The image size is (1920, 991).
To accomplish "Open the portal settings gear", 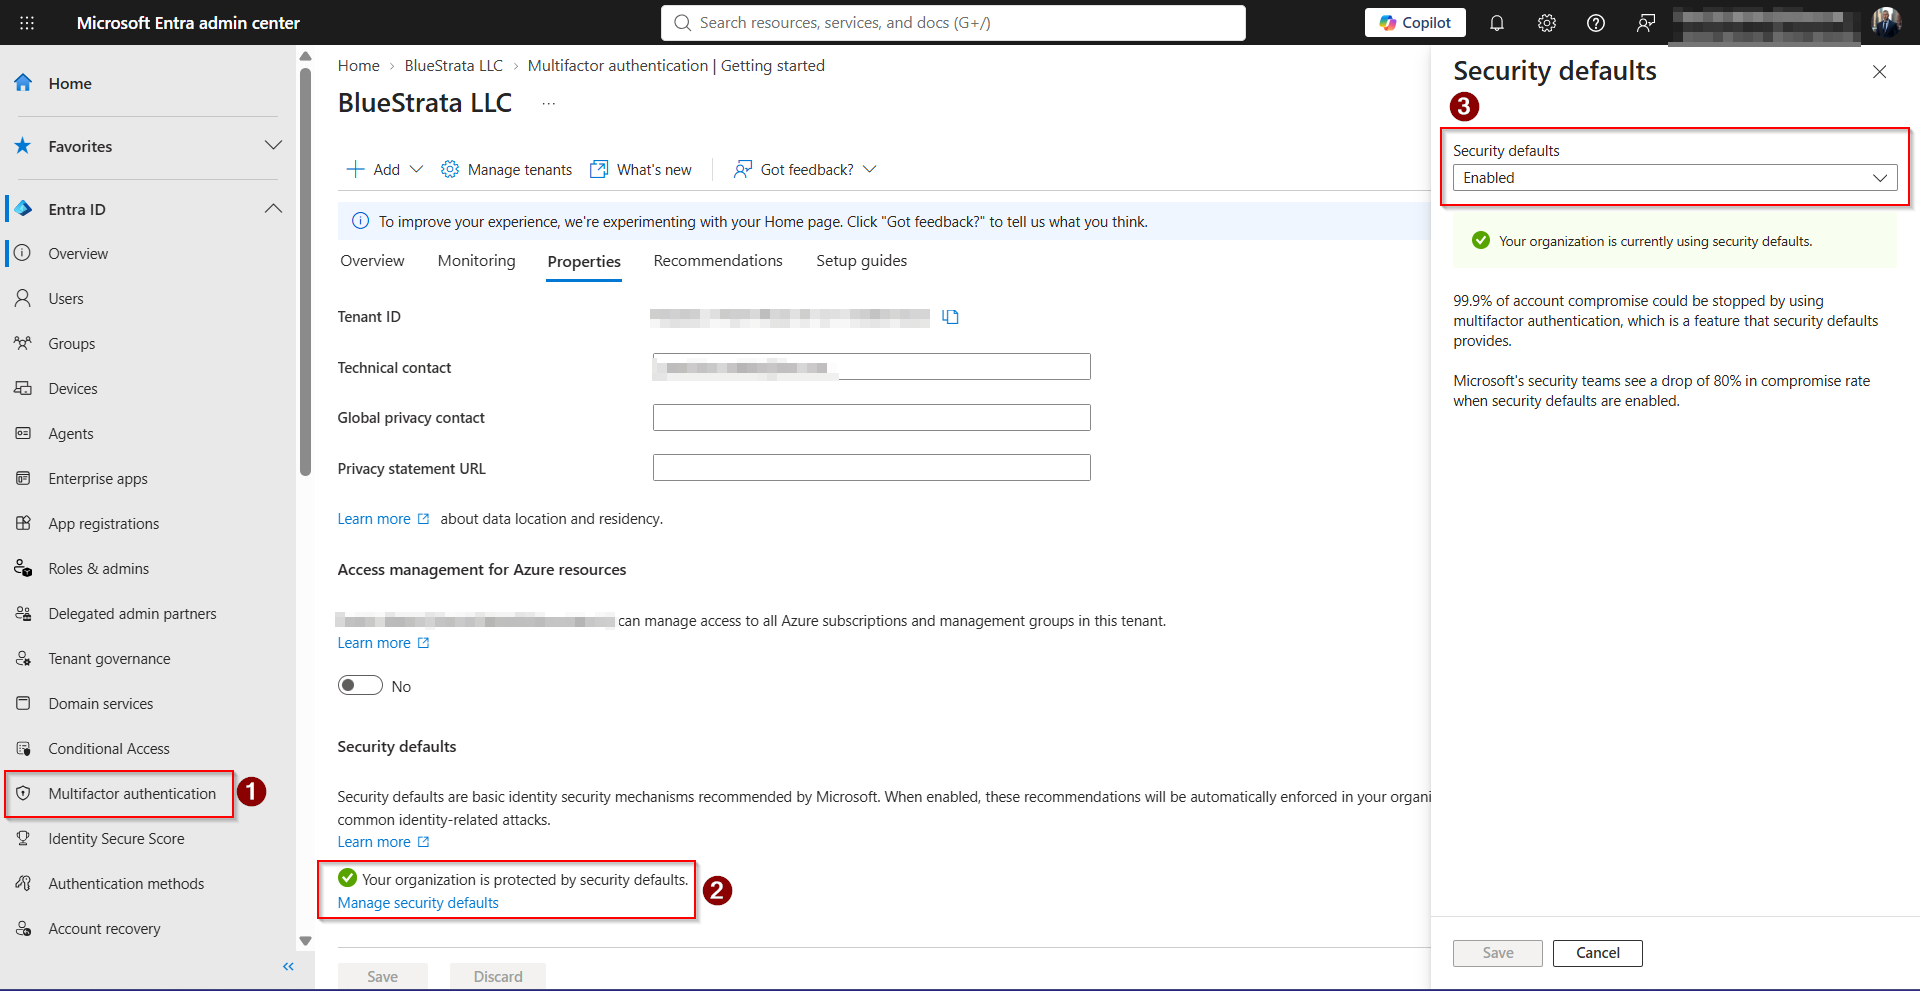I will [1546, 23].
